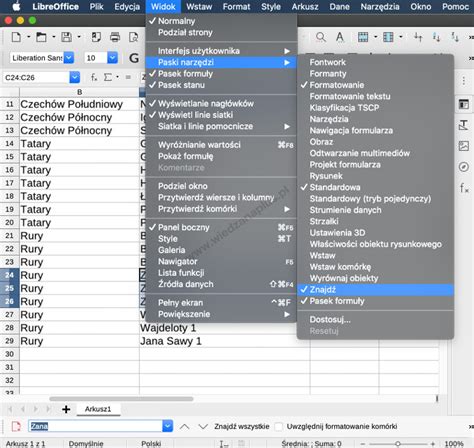
Task: Select the Arkusz1 sheet tab
Action: [98, 409]
